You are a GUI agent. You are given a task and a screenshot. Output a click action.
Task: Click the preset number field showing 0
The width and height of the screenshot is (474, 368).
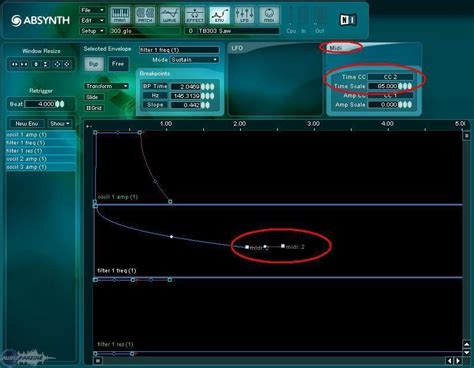(190, 31)
